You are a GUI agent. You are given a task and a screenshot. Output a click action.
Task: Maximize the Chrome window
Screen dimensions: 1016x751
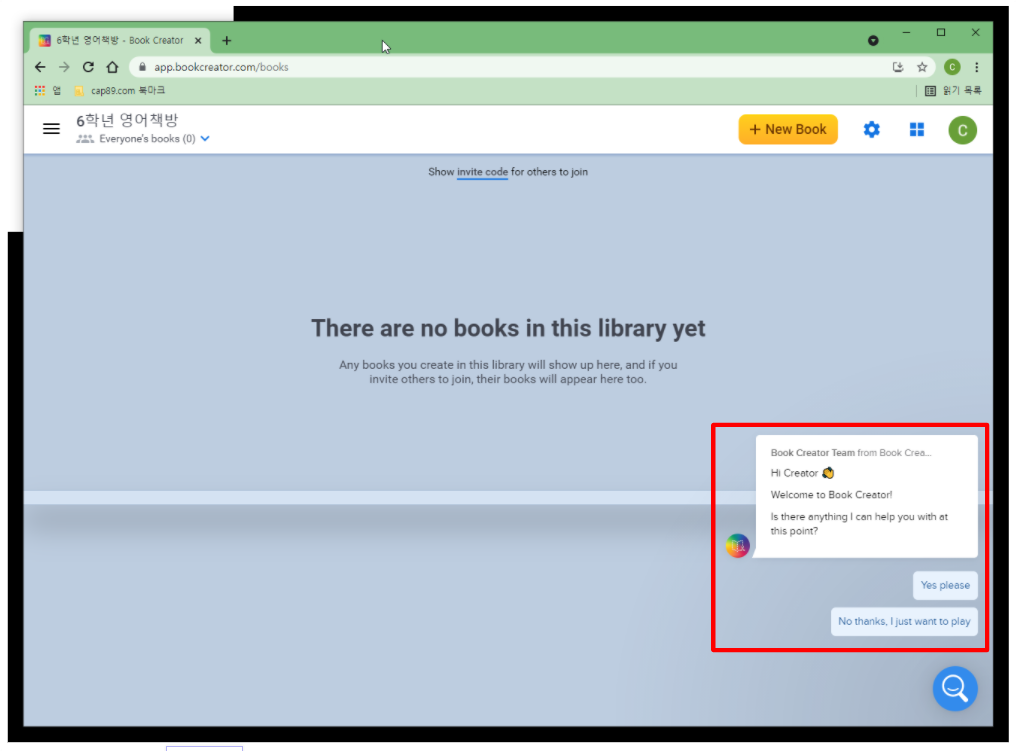point(941,32)
